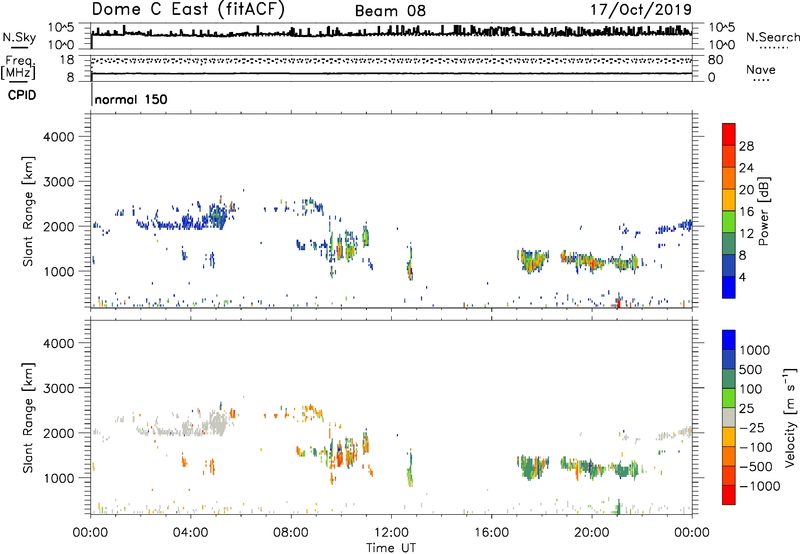
Task: Click the teal 100–500 velocity swatch
Action: point(729,379)
